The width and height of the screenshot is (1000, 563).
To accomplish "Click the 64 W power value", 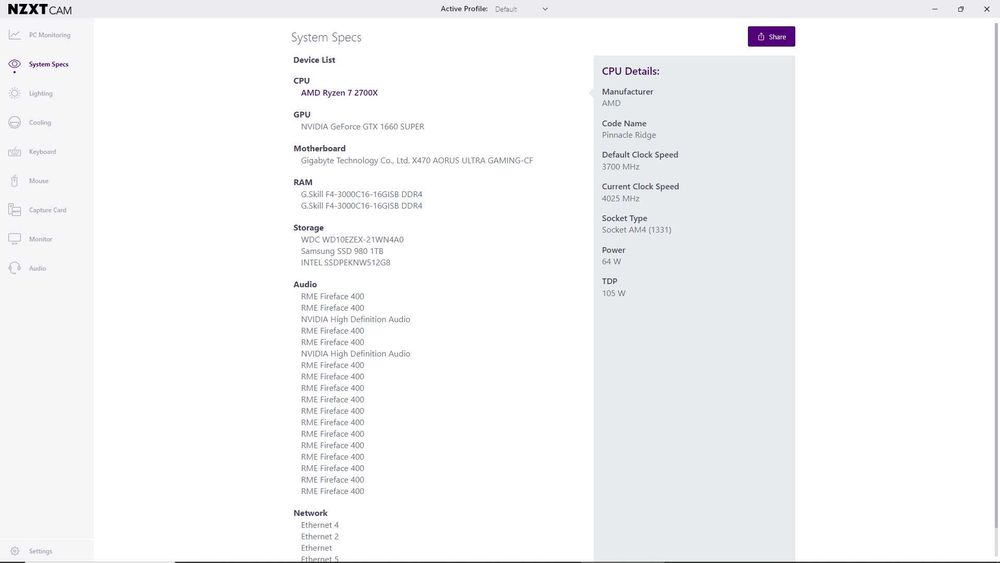I will tap(611, 261).
